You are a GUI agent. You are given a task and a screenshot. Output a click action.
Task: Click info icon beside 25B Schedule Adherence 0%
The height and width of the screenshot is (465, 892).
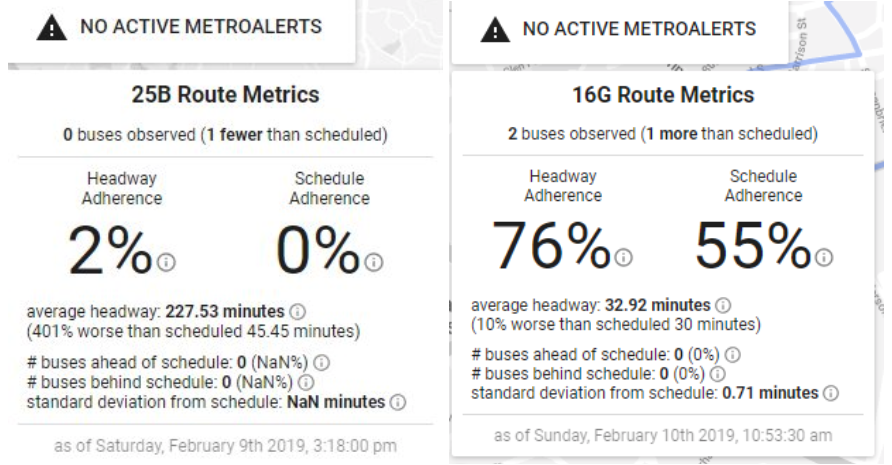coord(374,262)
